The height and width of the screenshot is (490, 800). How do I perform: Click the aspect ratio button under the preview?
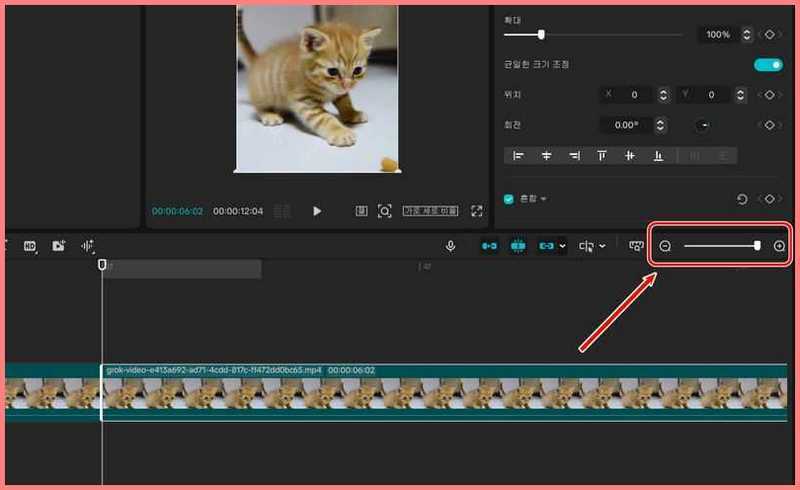tap(430, 211)
